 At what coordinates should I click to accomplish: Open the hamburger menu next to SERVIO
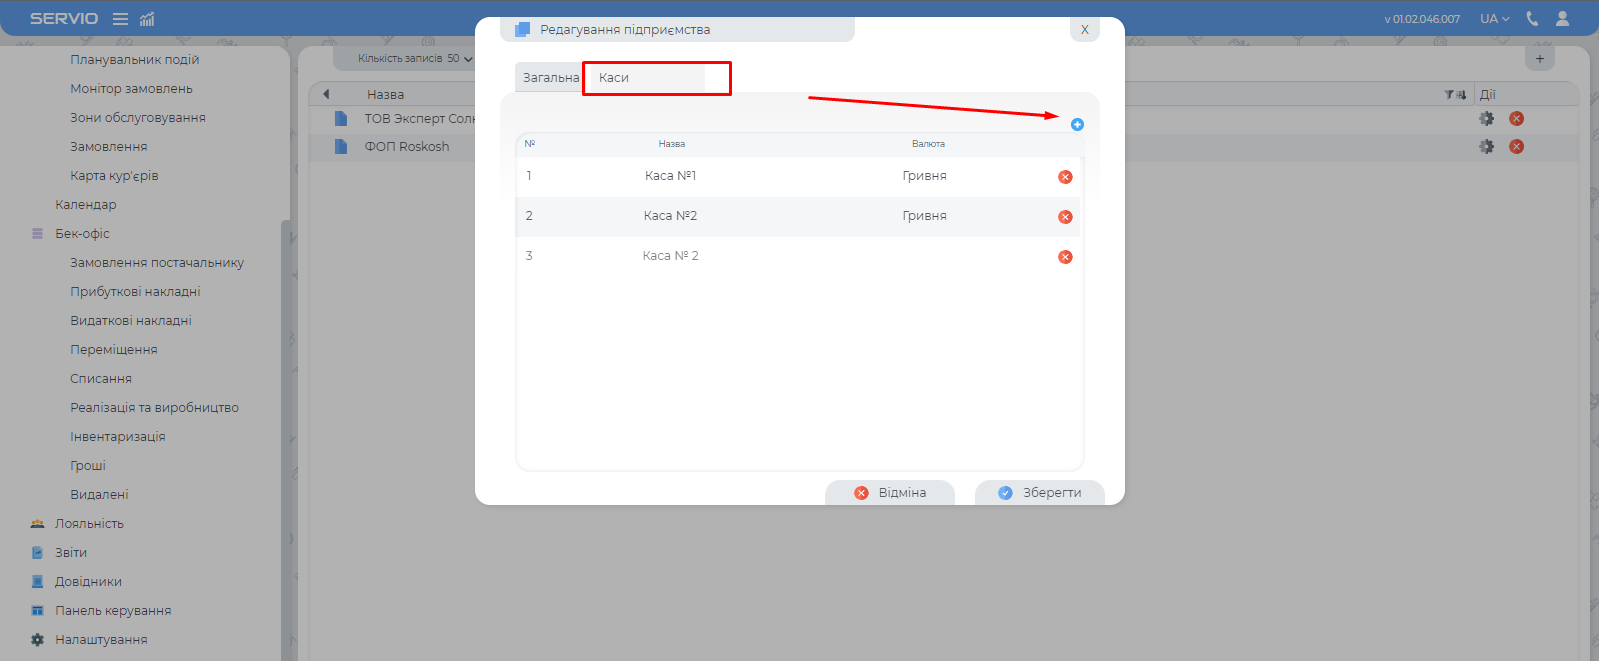click(120, 19)
